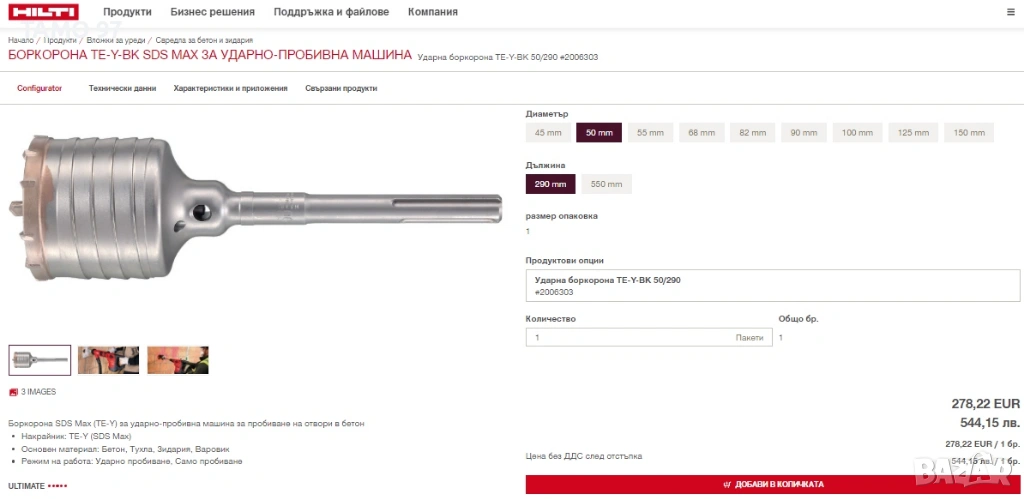Choose the 550 mm length option
The width and height of the screenshot is (1024, 499).
coord(606,184)
